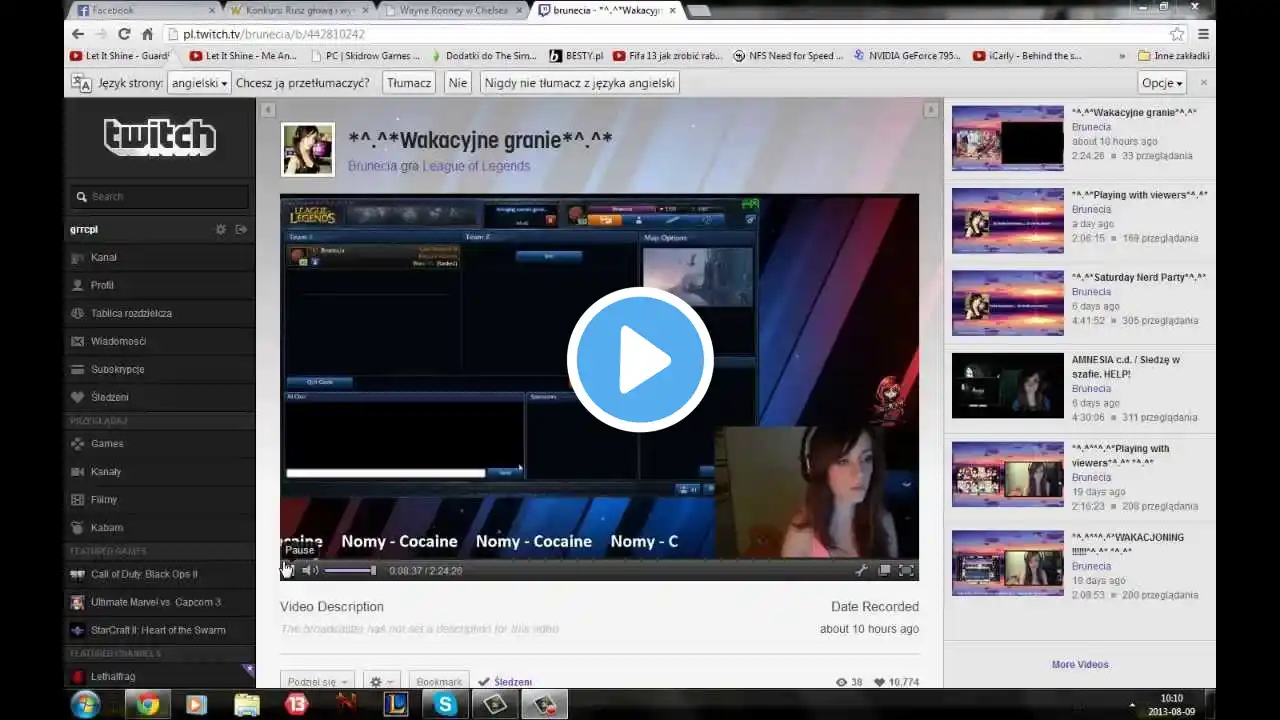
Task: Open Inne zakładki bookmarks folder
Action: [1173, 56]
